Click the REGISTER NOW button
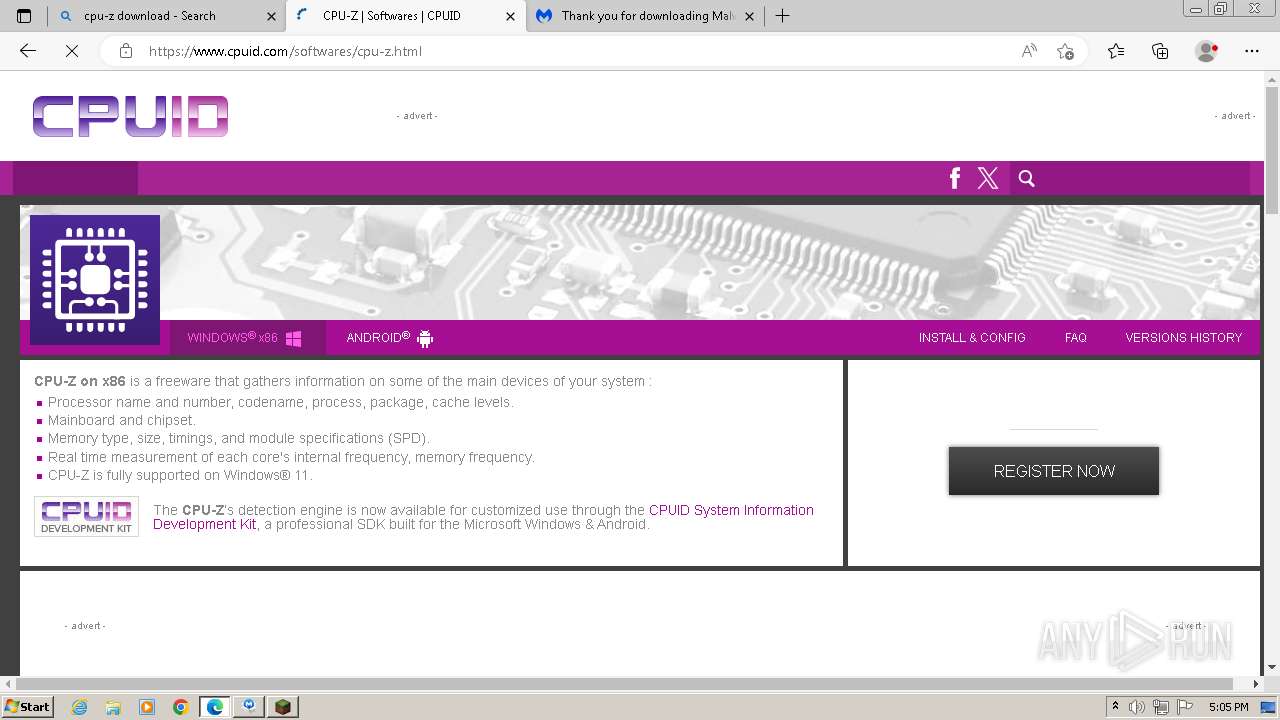1280x720 pixels. click(x=1054, y=471)
